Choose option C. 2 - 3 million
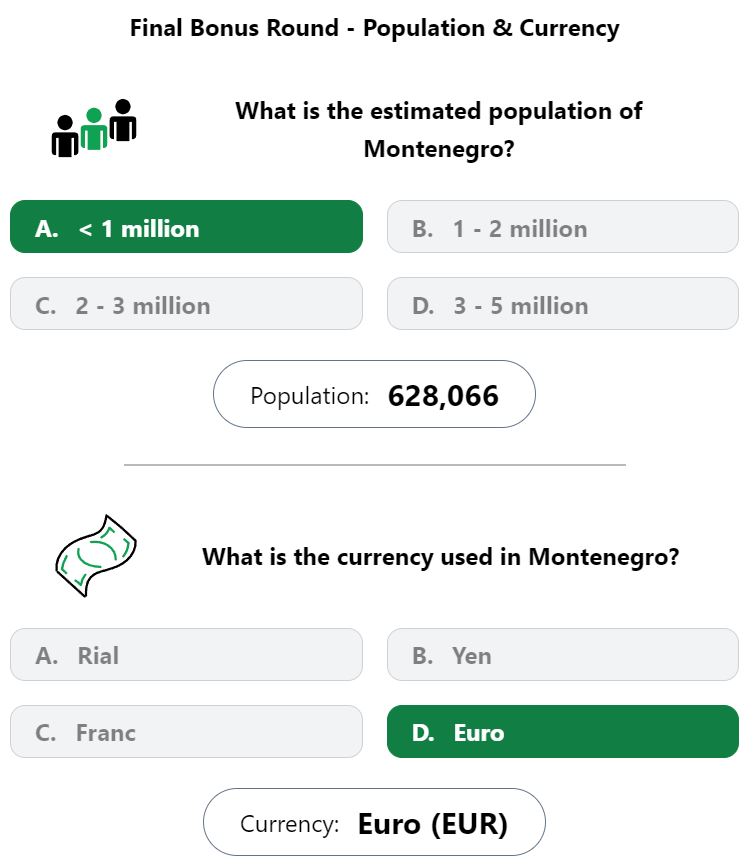This screenshot has height=866, width=754. (187, 304)
